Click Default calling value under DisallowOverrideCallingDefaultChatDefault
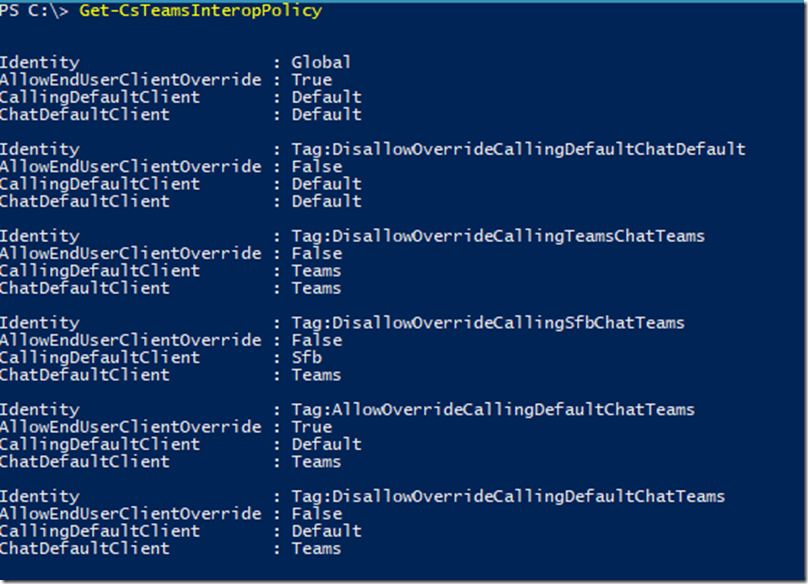The image size is (808, 584). pos(327,184)
